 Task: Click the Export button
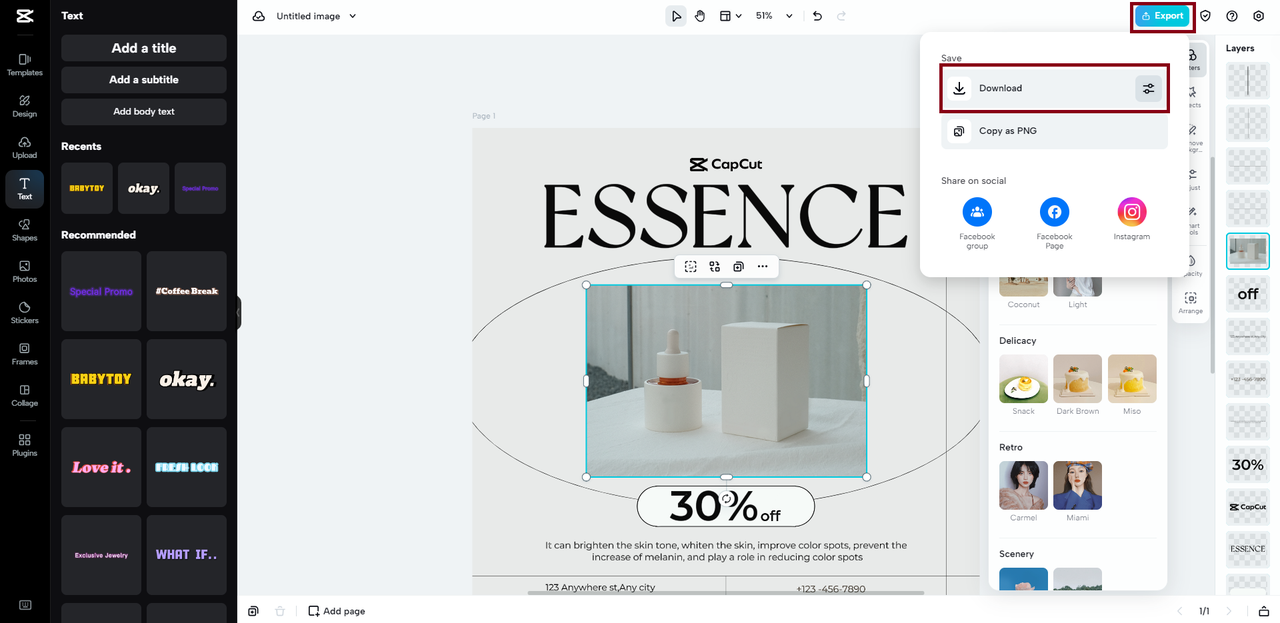[x=1162, y=16]
